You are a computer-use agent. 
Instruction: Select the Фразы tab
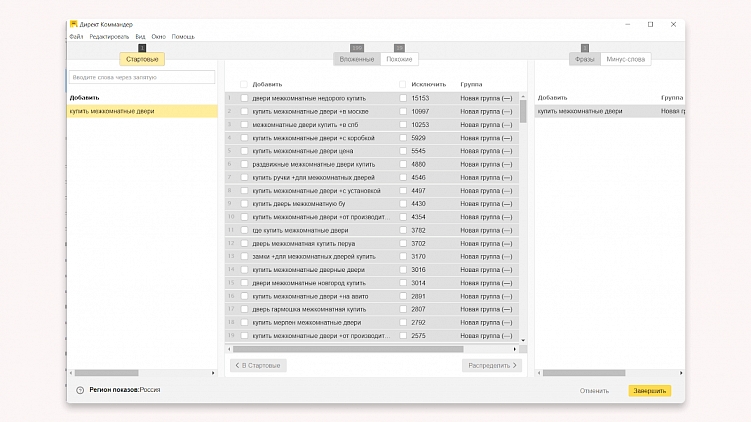(x=585, y=59)
